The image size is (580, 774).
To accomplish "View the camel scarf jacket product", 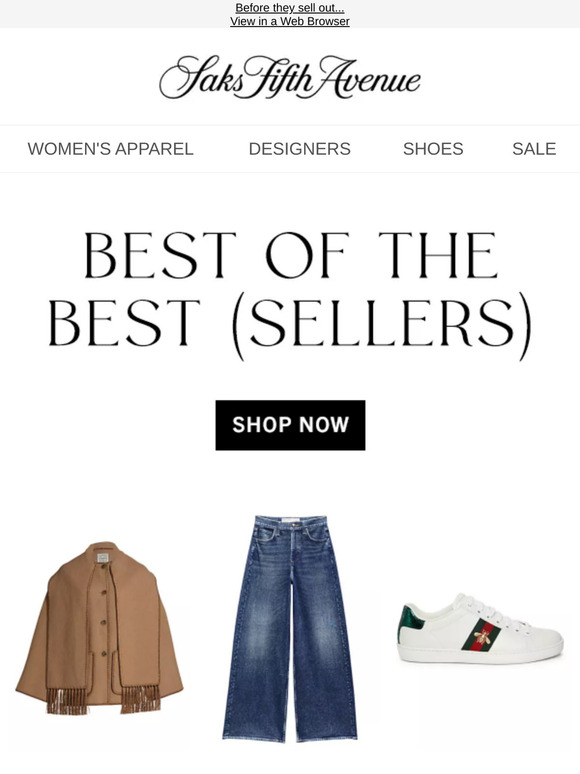I will pyautogui.click(x=100, y=627).
